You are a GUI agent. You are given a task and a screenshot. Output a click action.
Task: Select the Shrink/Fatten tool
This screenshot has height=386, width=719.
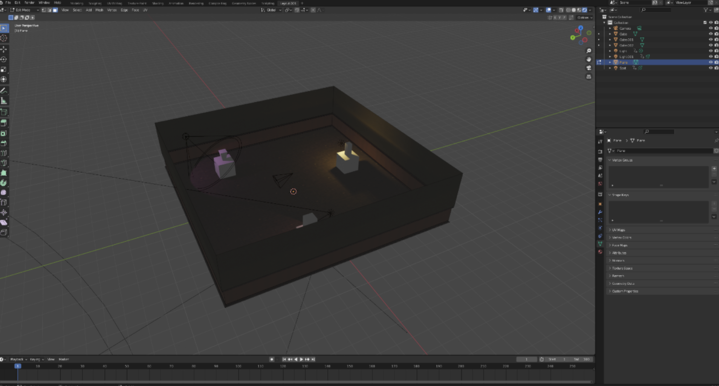coord(4,213)
